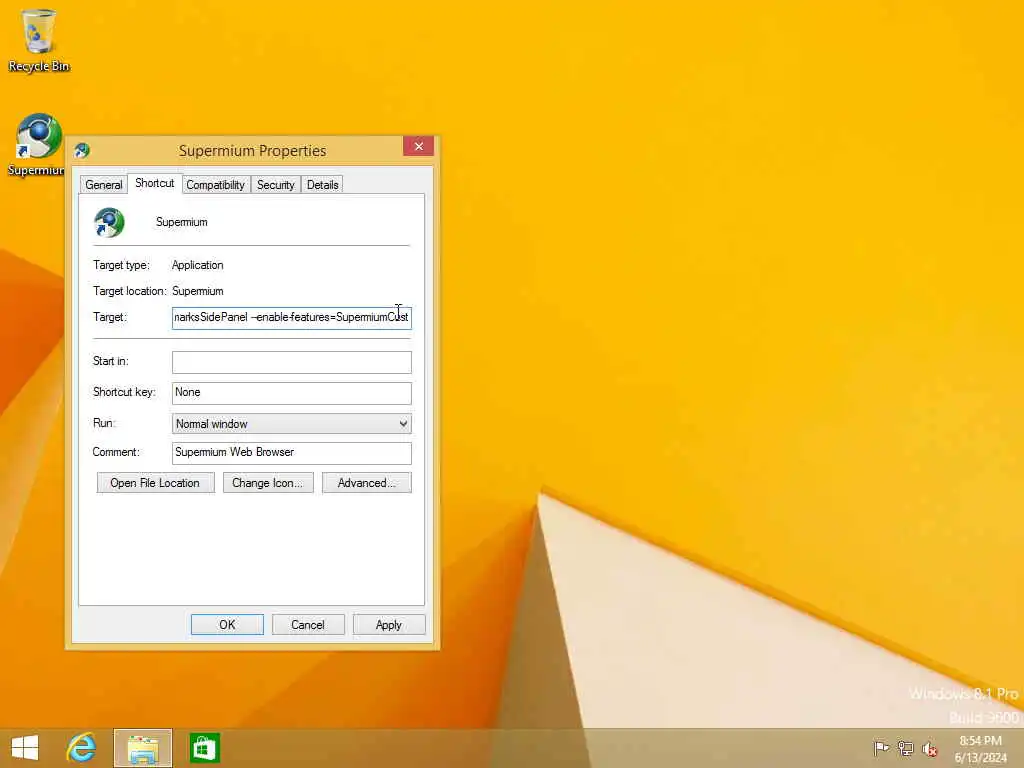Click the Open File Location button
The height and width of the screenshot is (768, 1024).
[x=155, y=483]
